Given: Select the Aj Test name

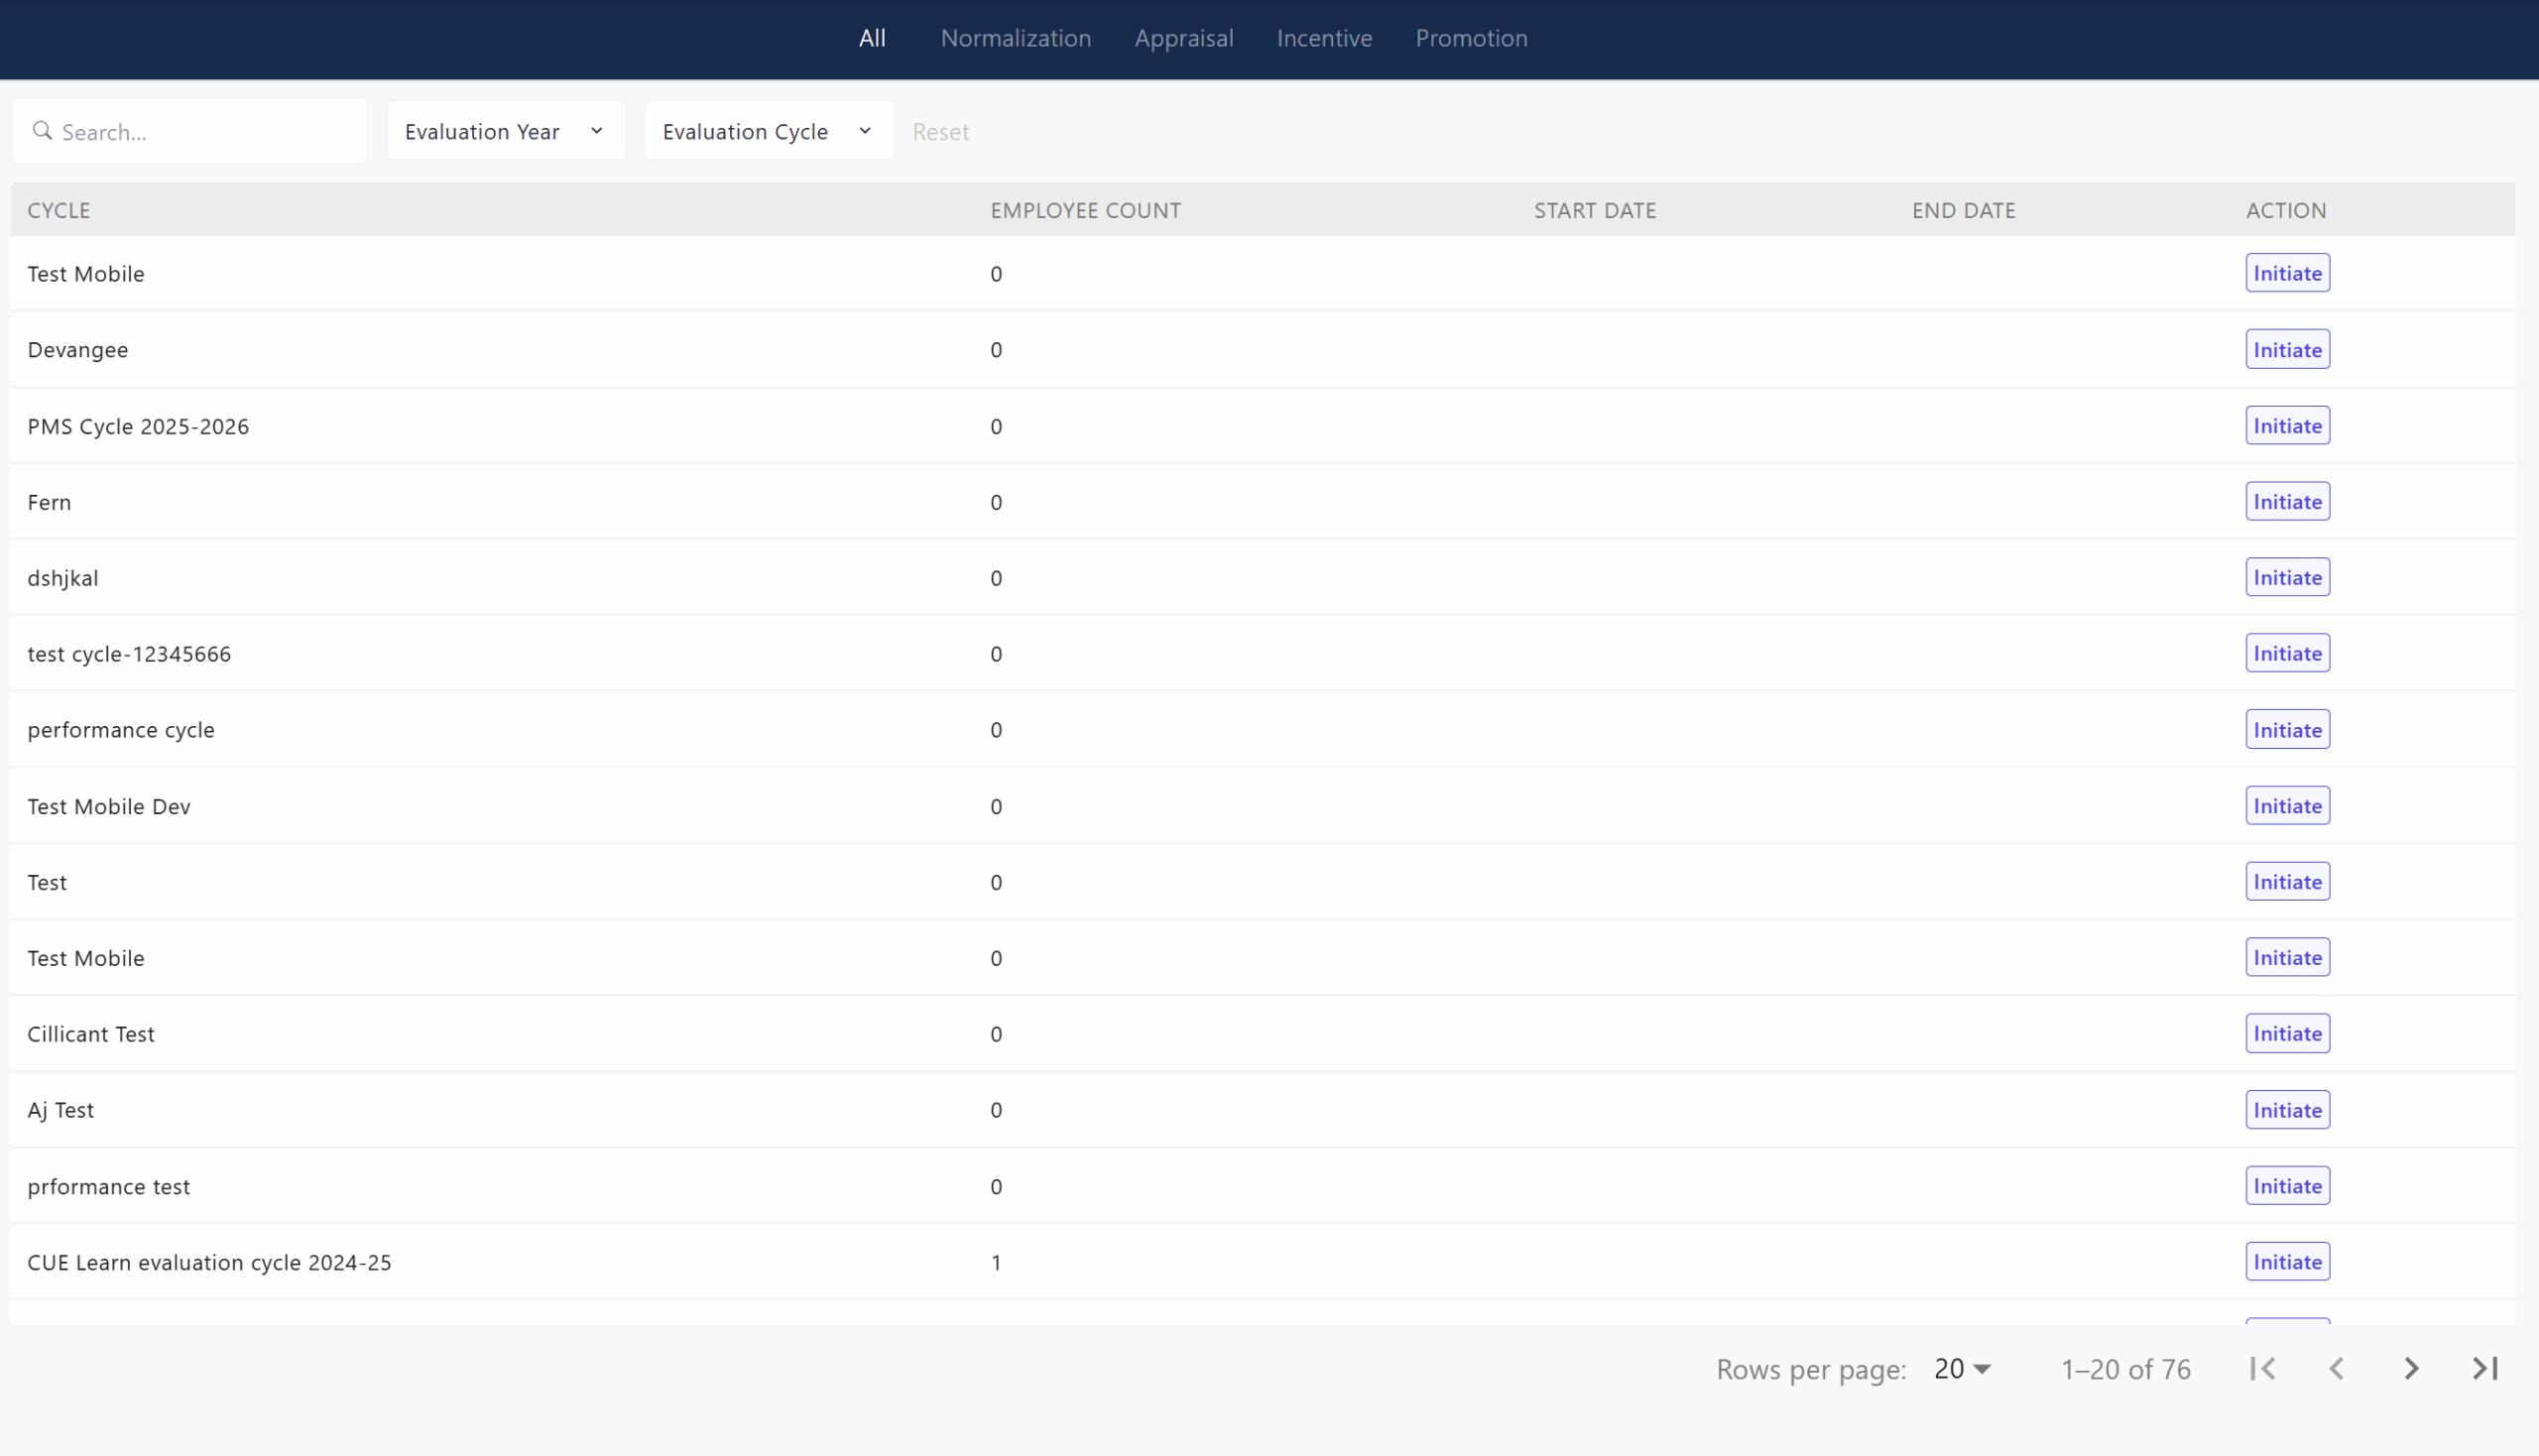Looking at the screenshot, I should 61,1110.
